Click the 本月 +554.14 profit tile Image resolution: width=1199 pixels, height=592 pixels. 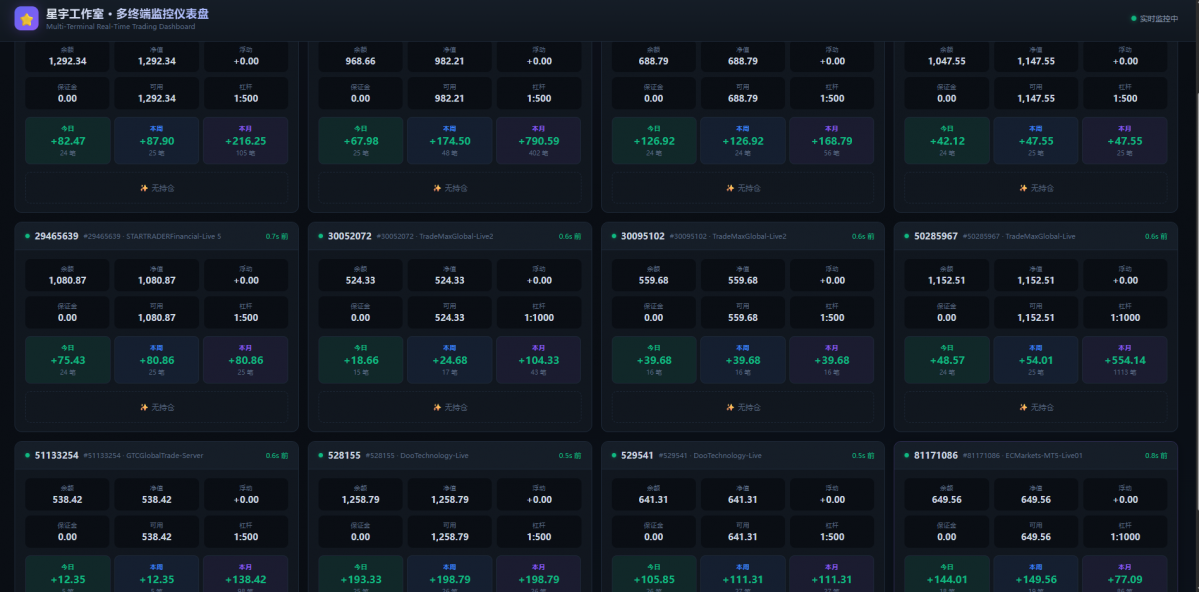(1125, 360)
